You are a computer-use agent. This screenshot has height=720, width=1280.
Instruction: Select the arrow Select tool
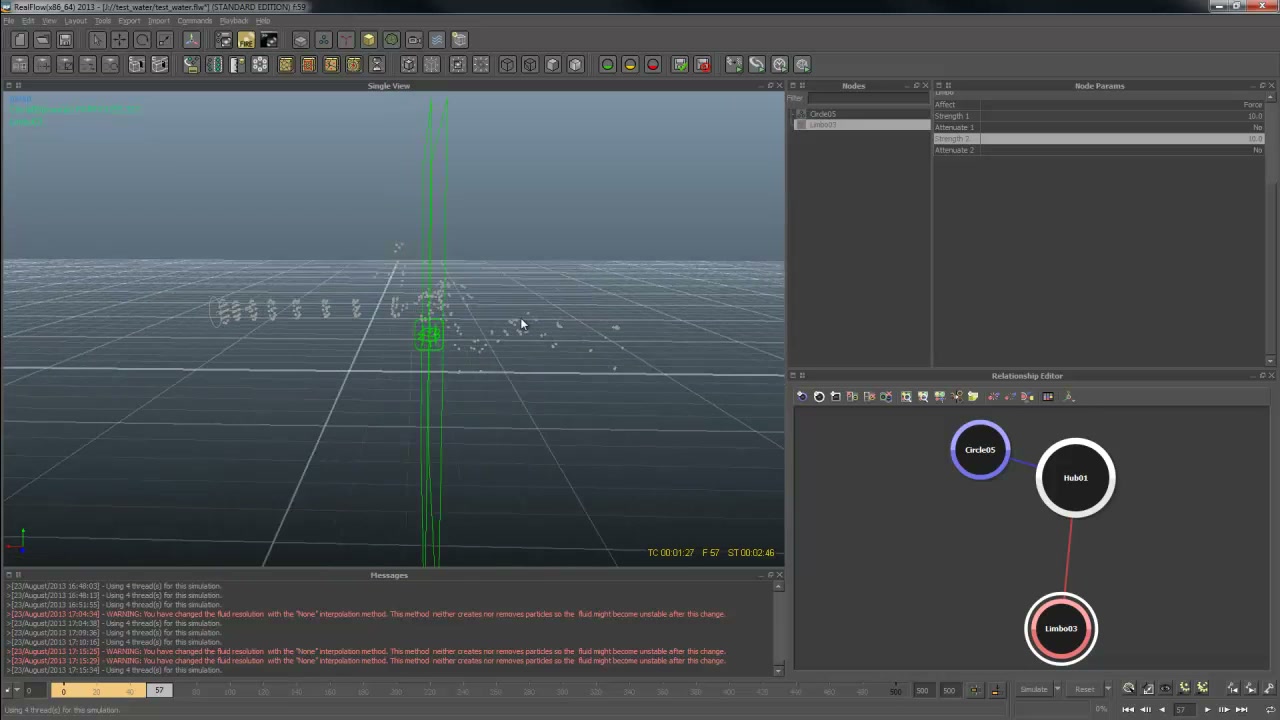pyautogui.click(x=97, y=40)
